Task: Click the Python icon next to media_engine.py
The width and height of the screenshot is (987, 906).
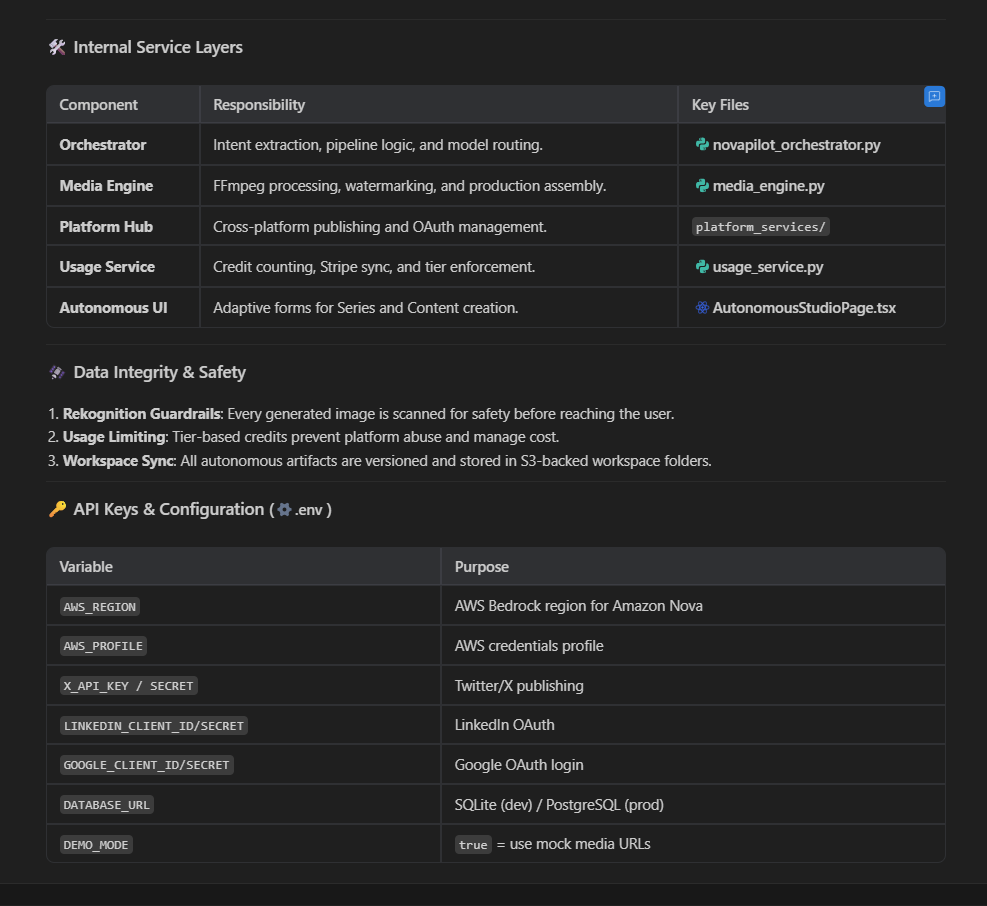Action: 702,186
